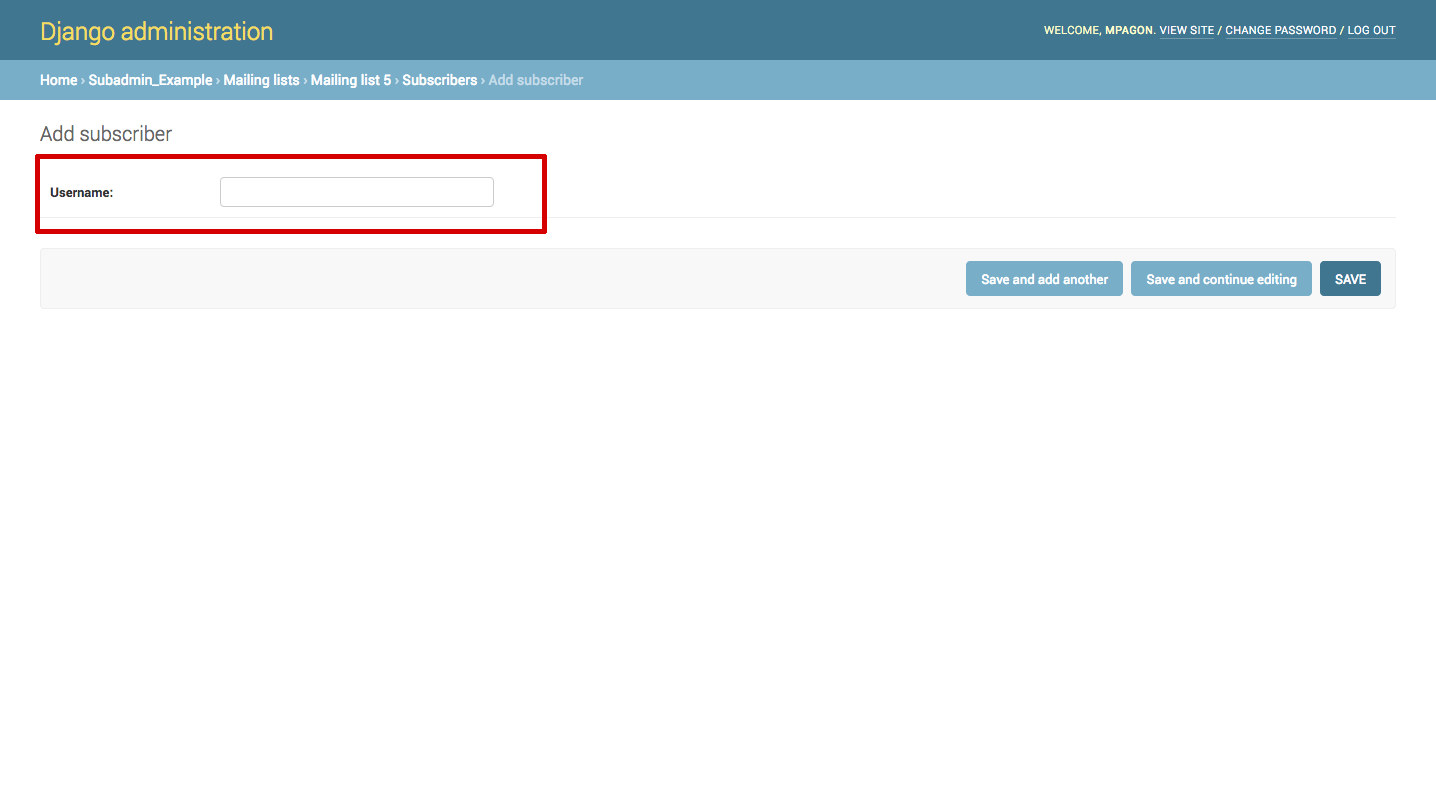Viewport: 1436px width, 803px height.
Task: Click the Add subscriber page heading
Action: click(x=106, y=134)
